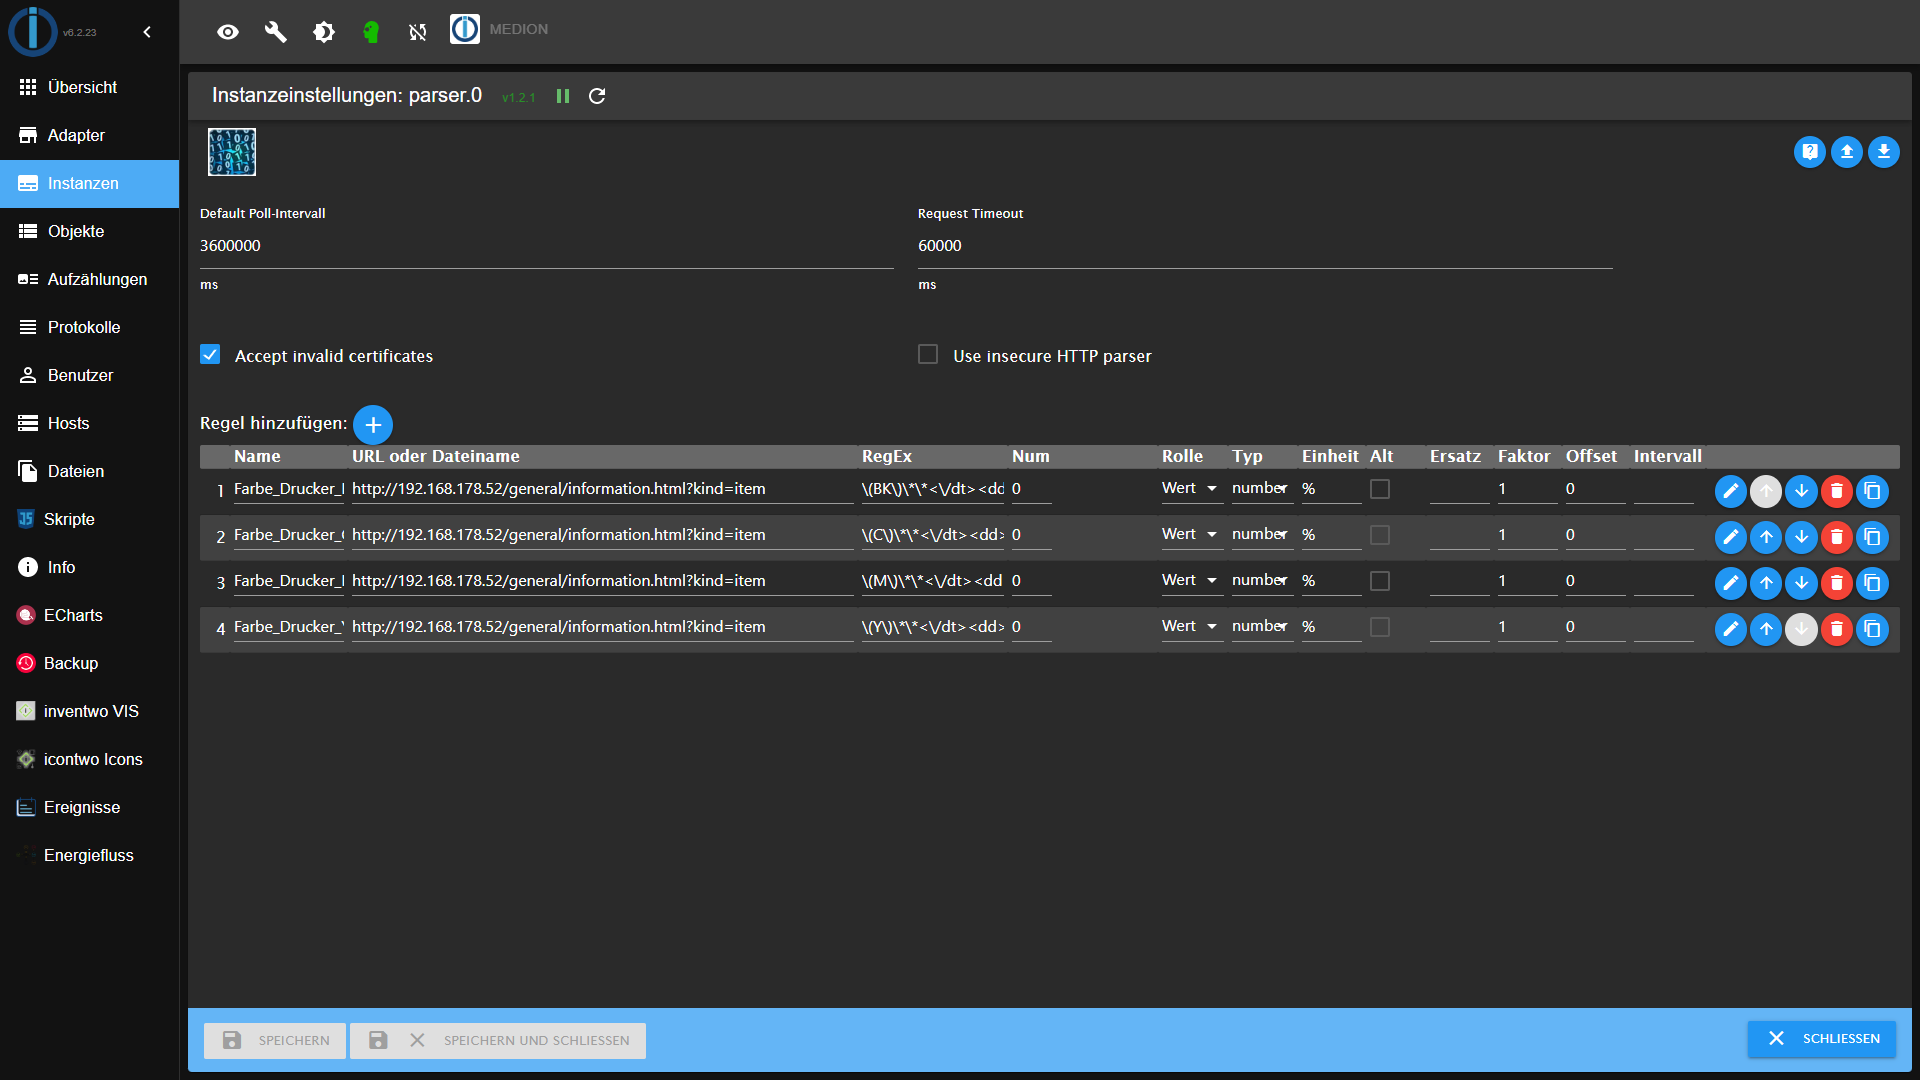Click the Speichern button

pyautogui.click(x=275, y=1041)
